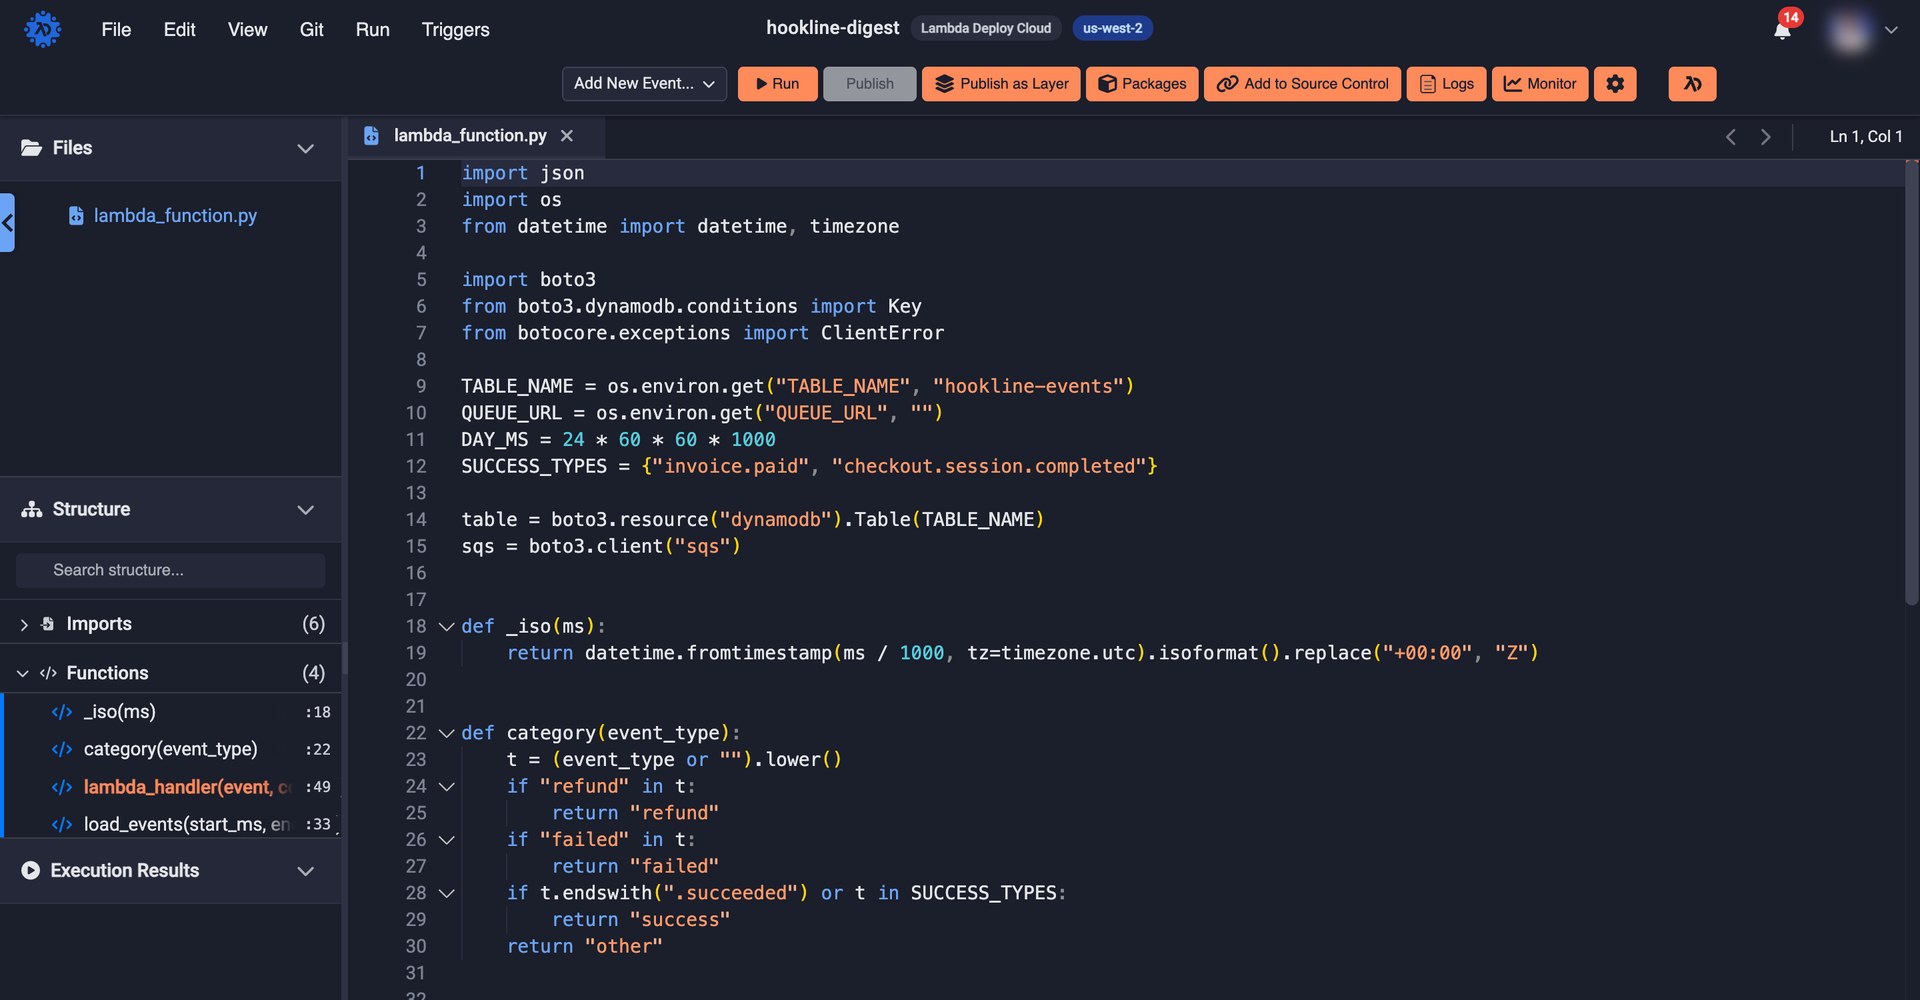Click the orange Run button
This screenshot has width=1920, height=1000.
pos(777,84)
